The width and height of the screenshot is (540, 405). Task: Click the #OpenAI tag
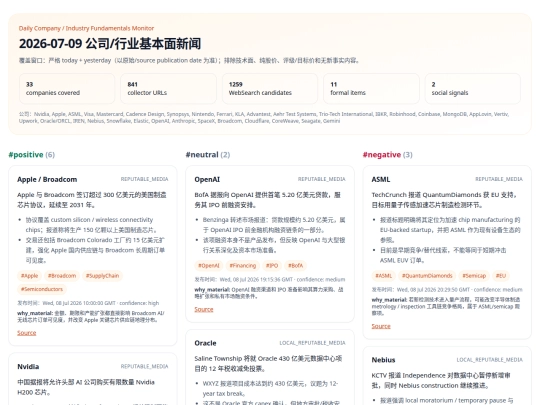click(x=209, y=266)
